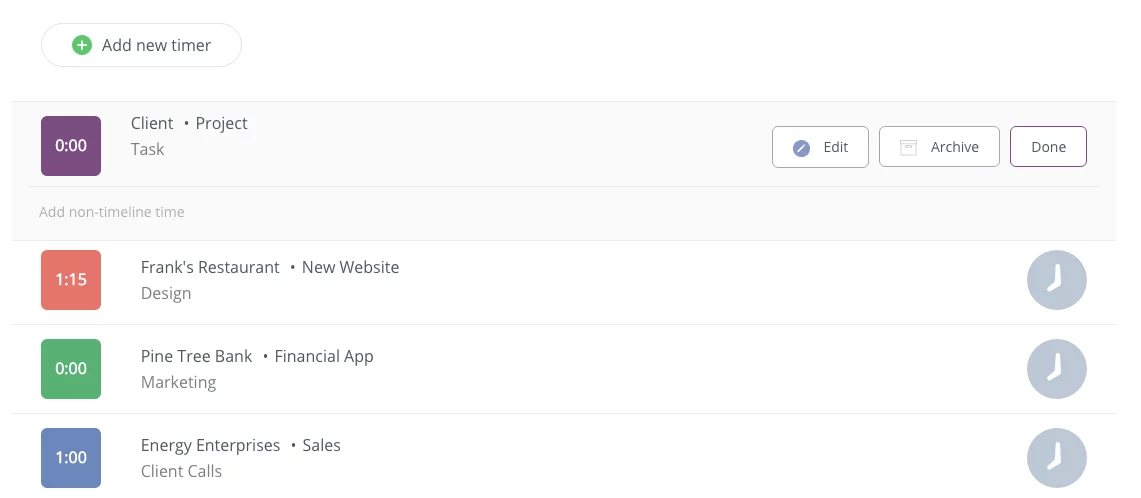This screenshot has width=1141, height=498.
Task: Click the green plus icon for new timer
Action: pyautogui.click(x=82, y=45)
